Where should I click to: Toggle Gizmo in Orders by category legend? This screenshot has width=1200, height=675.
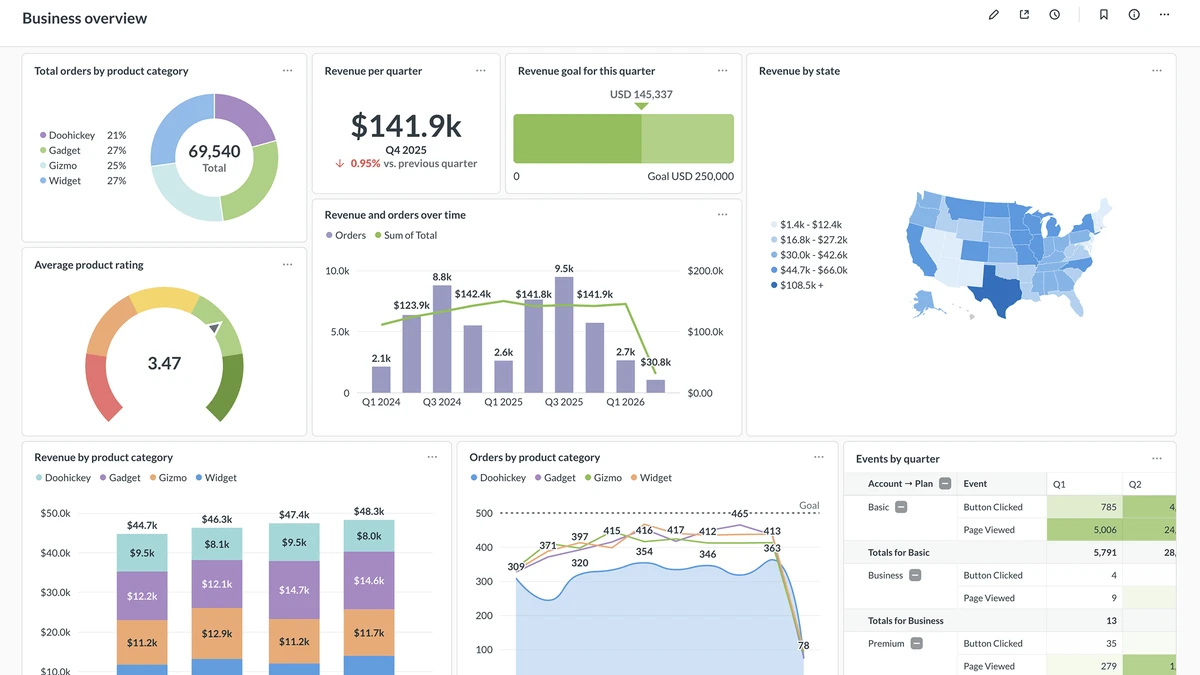click(603, 478)
